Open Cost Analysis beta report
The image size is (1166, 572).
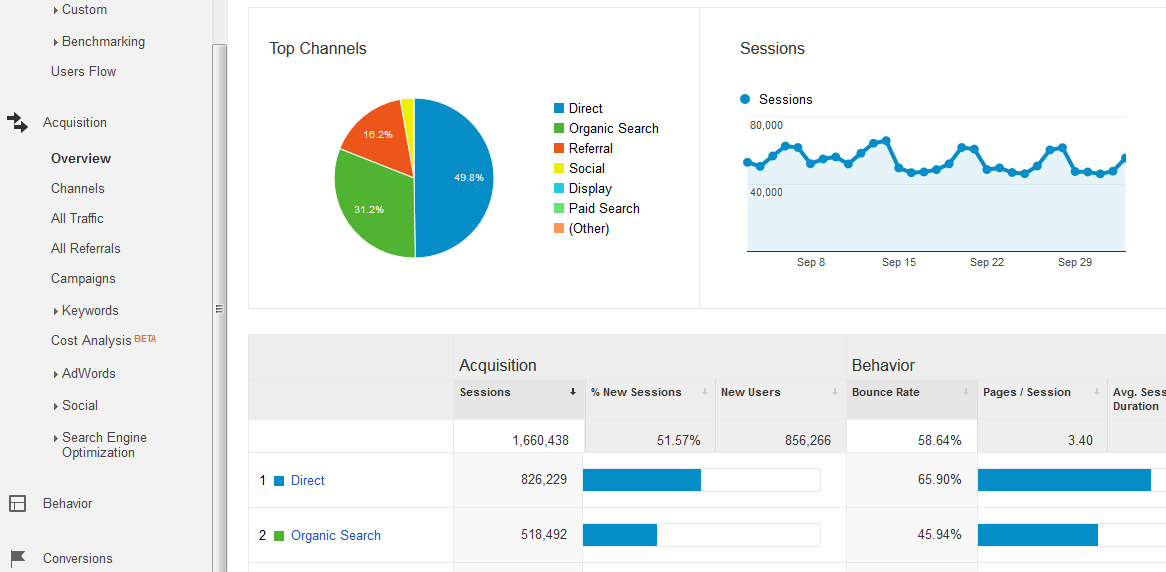click(92, 340)
